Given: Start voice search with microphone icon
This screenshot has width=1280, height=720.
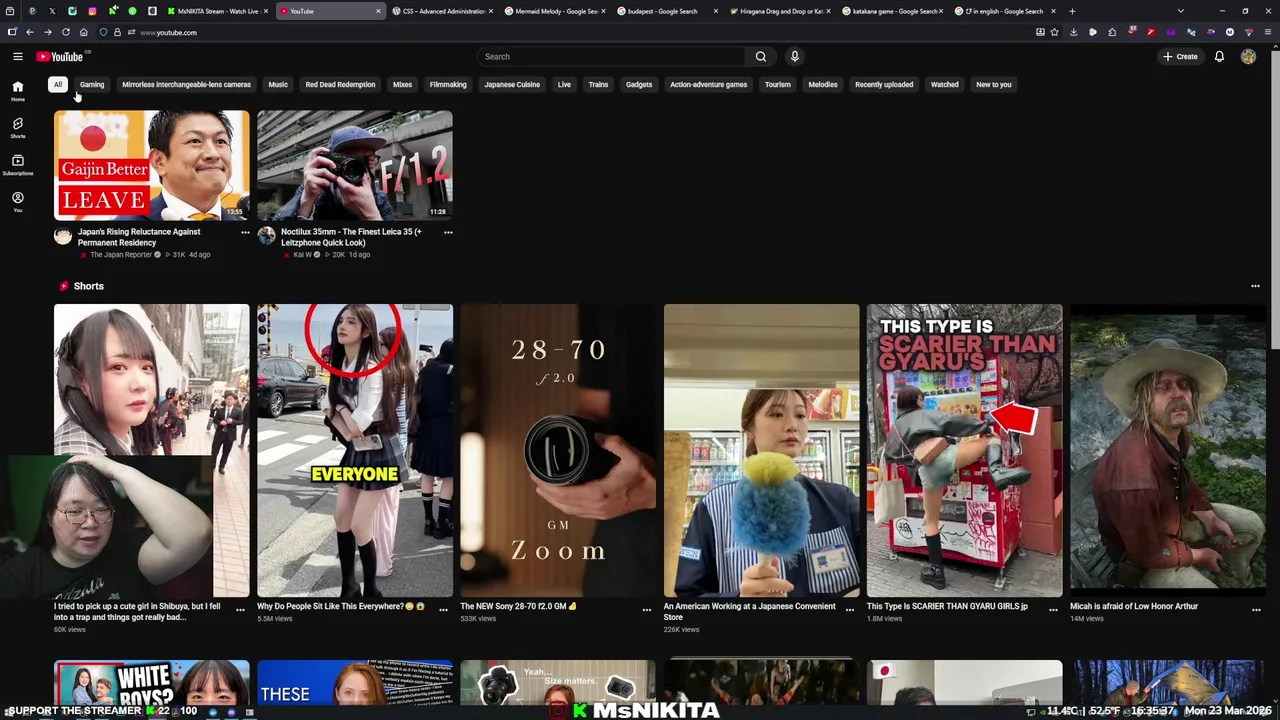Looking at the screenshot, I should tap(795, 57).
